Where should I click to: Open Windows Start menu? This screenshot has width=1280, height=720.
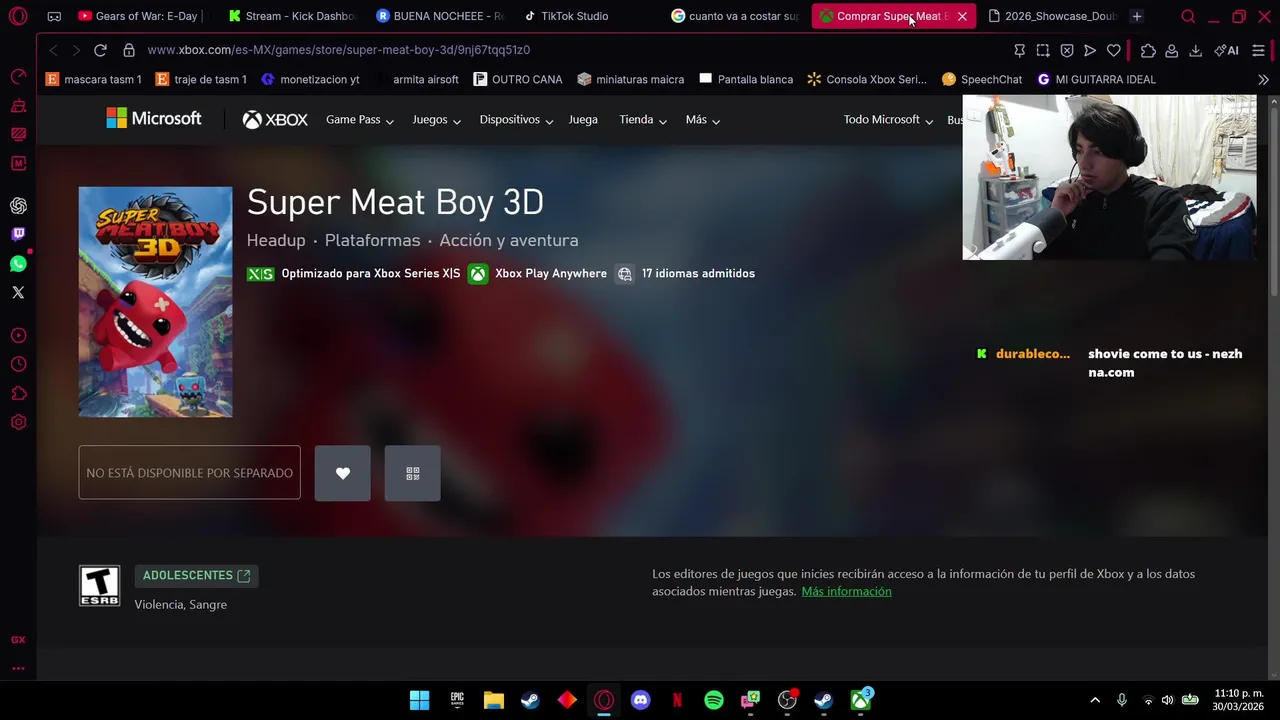point(420,700)
